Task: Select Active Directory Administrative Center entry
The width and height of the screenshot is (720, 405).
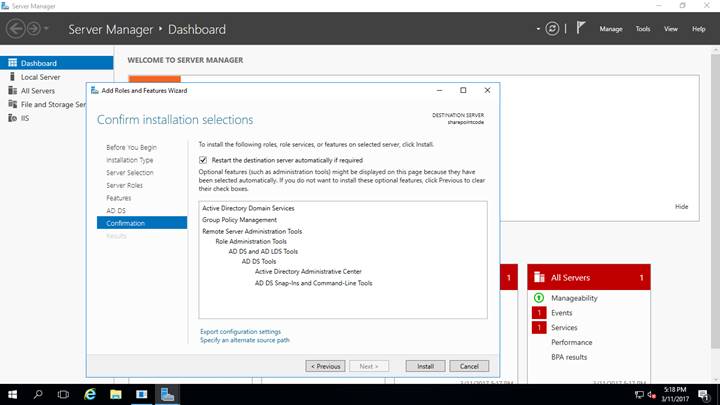Action: [x=308, y=271]
